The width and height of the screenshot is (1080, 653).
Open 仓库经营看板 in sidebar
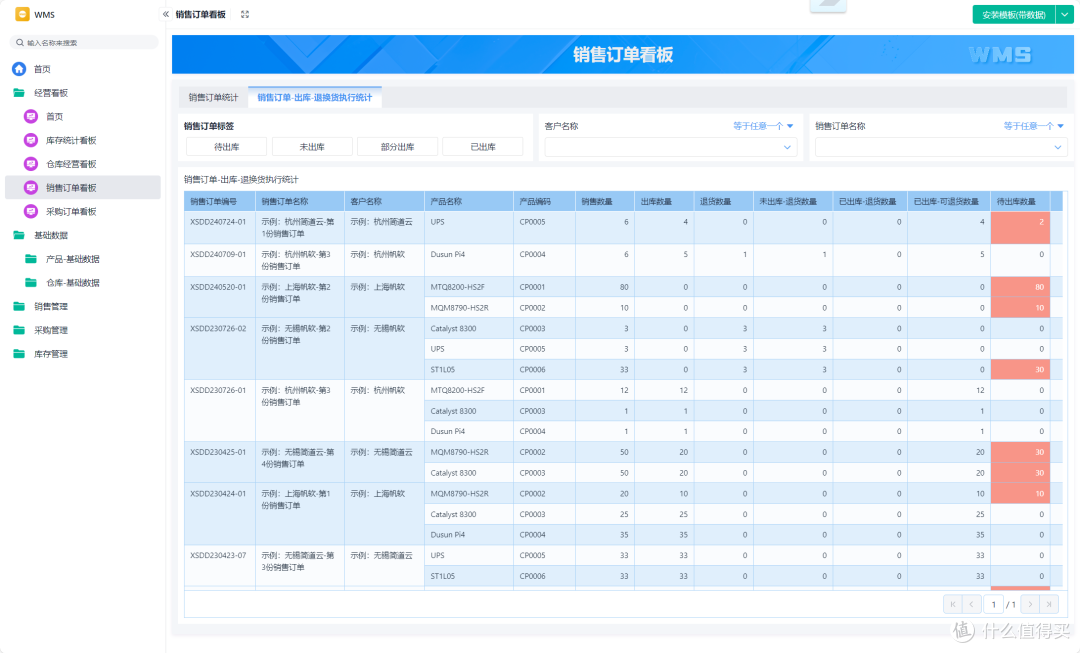(x=71, y=164)
